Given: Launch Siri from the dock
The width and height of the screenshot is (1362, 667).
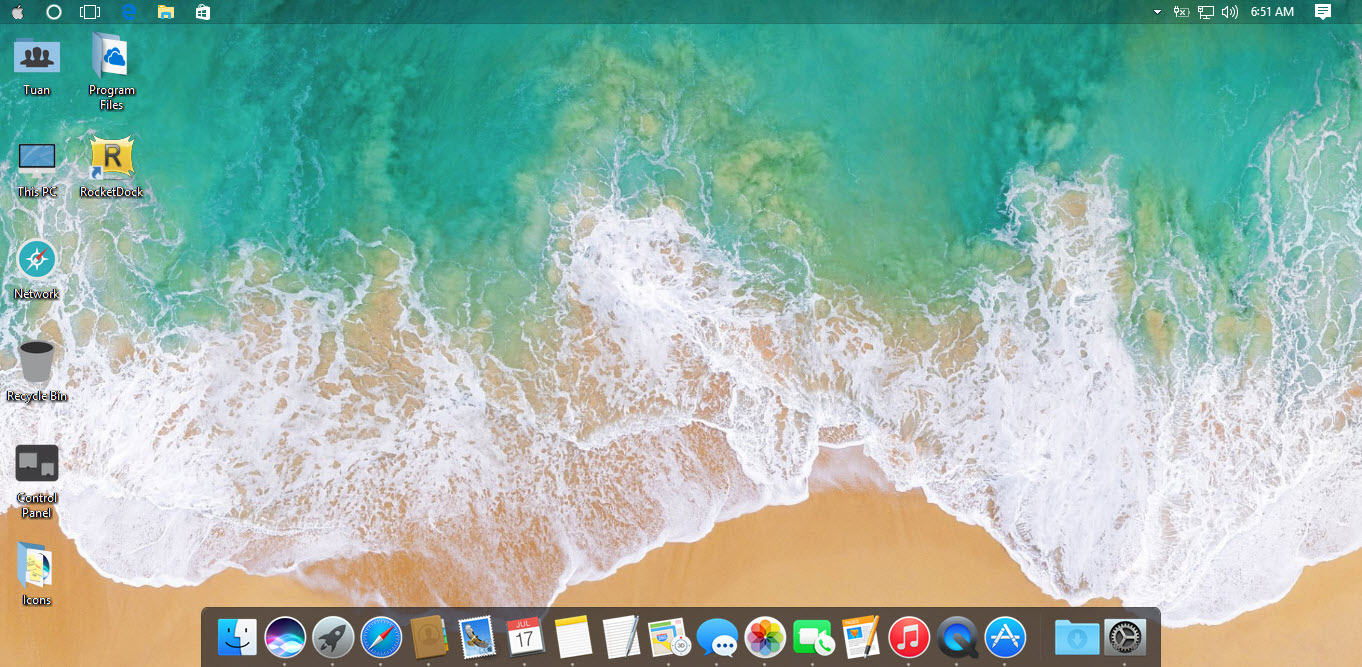Looking at the screenshot, I should tap(285, 637).
